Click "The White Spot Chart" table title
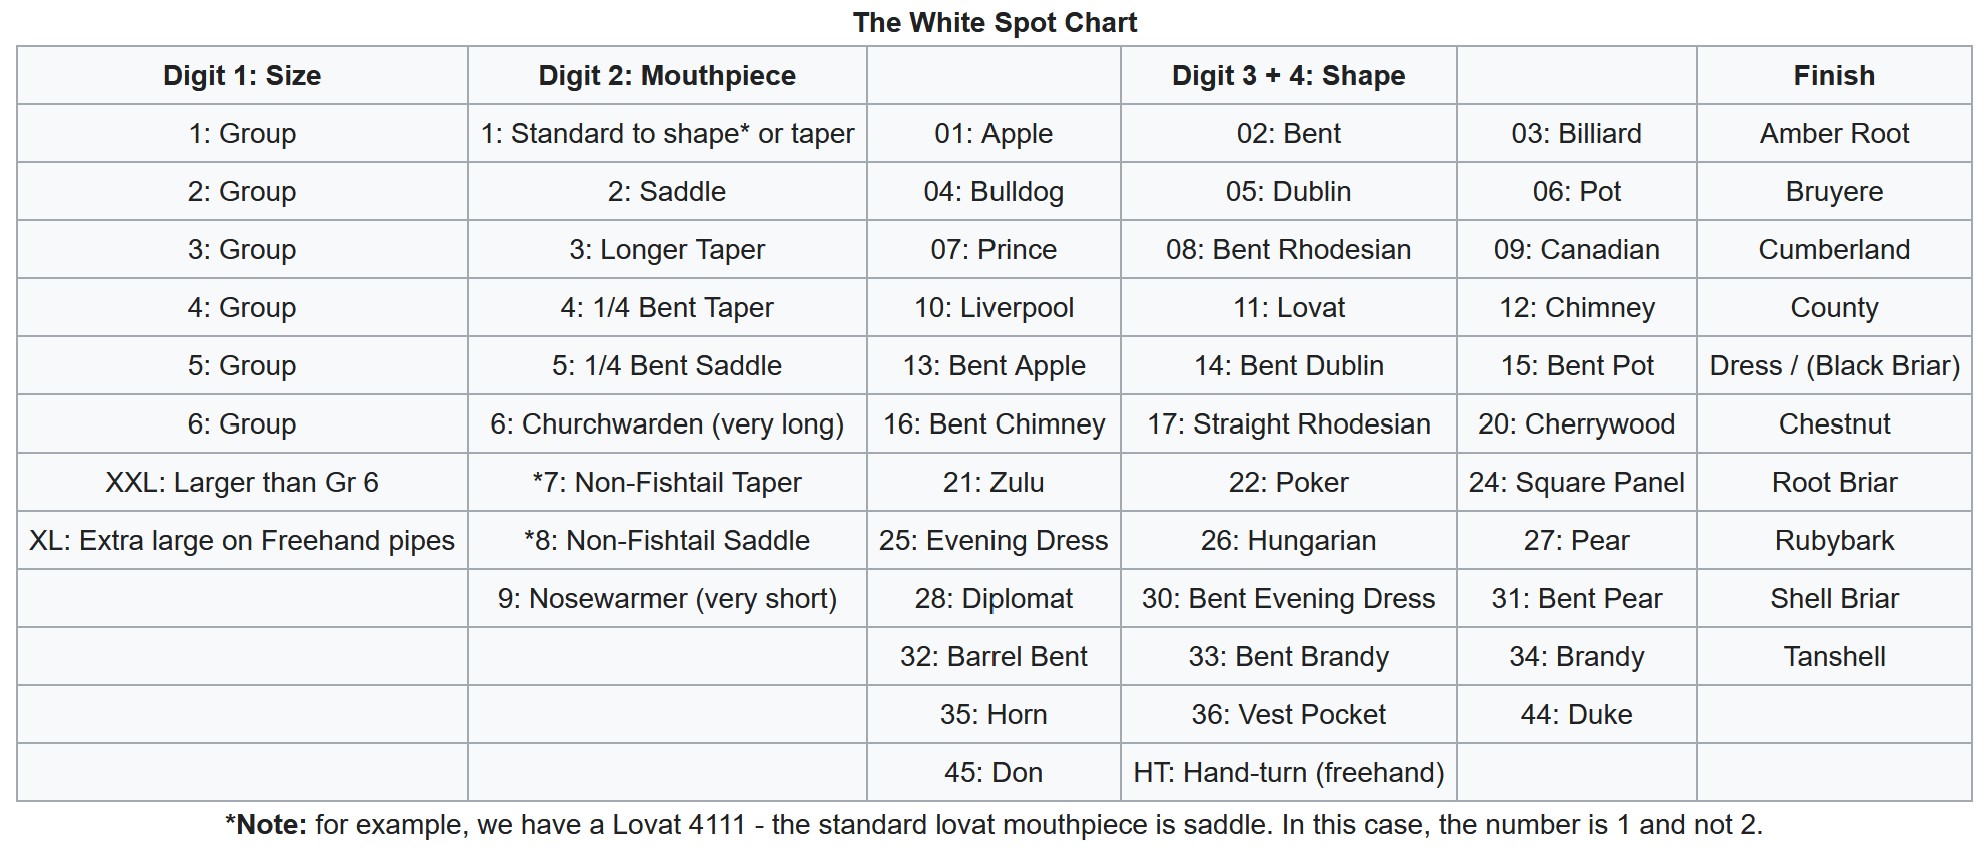 (x=994, y=23)
